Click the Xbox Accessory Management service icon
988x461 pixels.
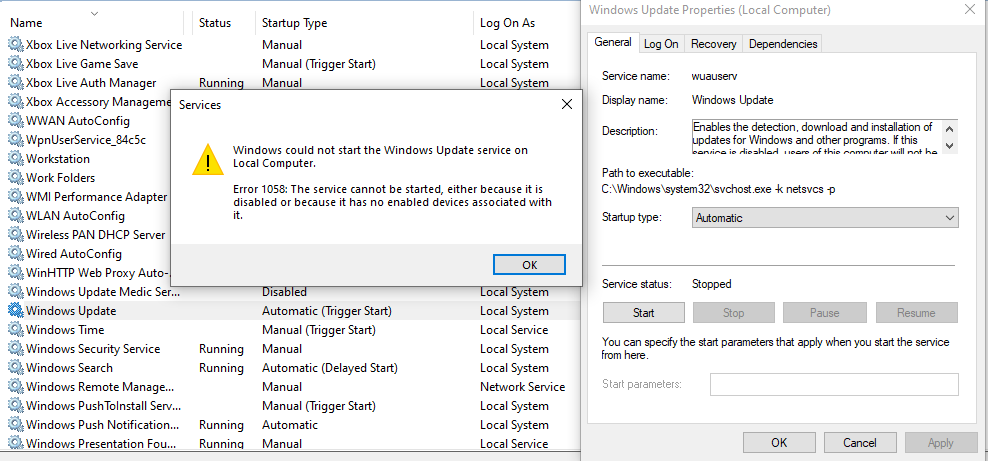[14, 101]
